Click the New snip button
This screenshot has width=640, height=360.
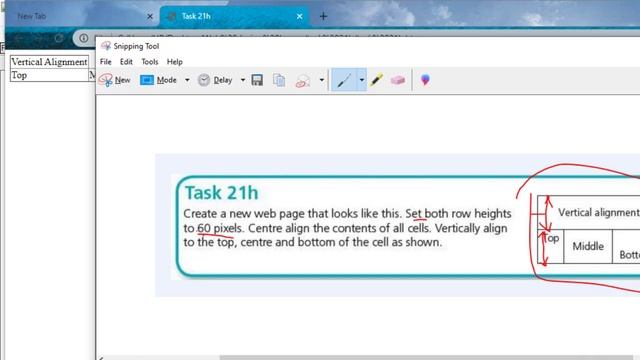[x=115, y=80]
